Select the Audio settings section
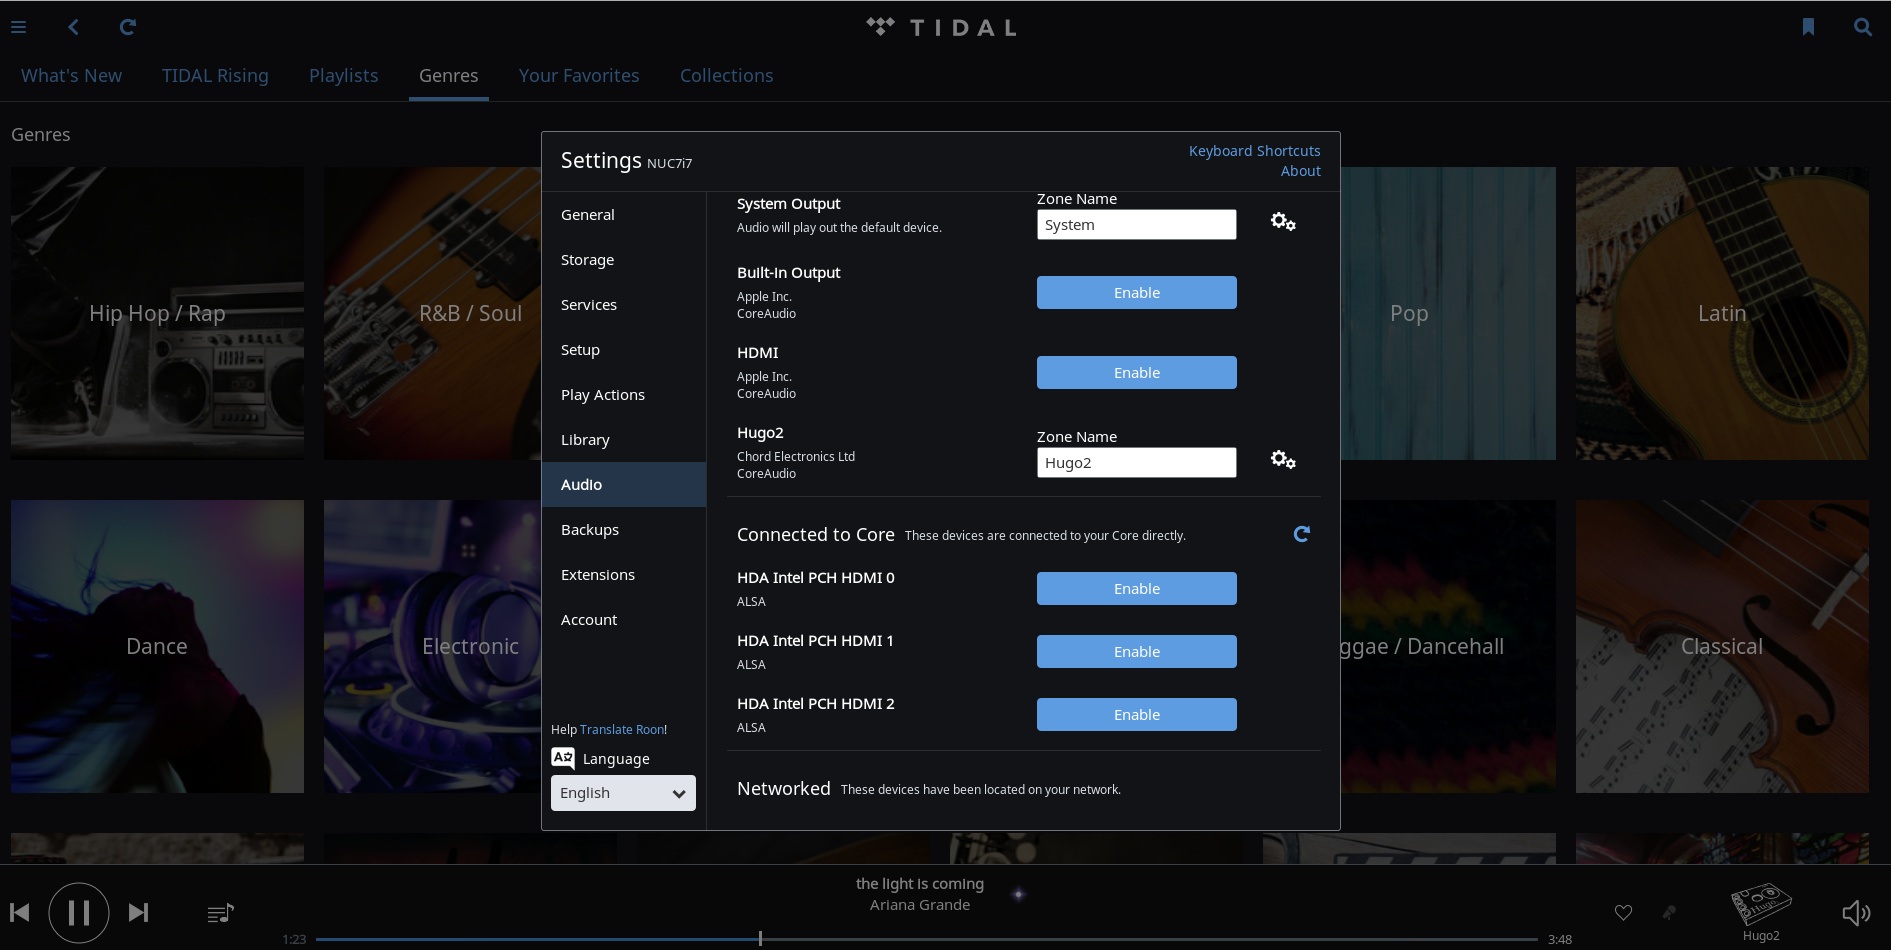Viewport: 1891px width, 950px height. [624, 485]
